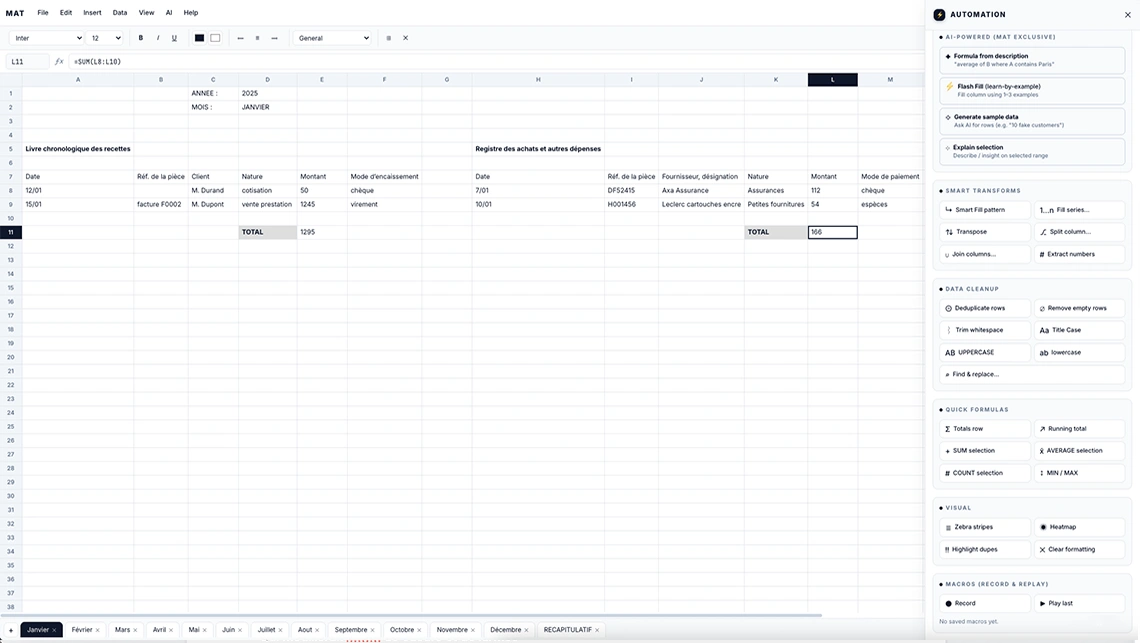Click the Automation lightning bolt icon
This screenshot has width=1140, height=643.
pyautogui.click(x=939, y=15)
